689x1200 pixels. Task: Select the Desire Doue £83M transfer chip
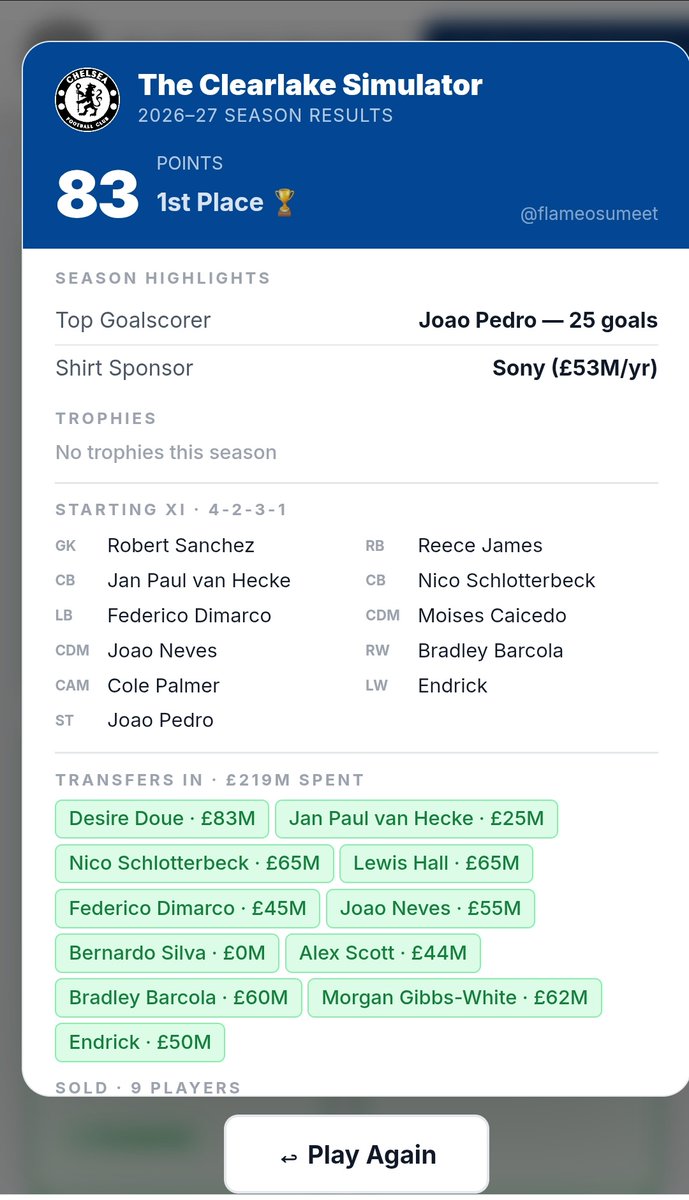click(x=162, y=819)
